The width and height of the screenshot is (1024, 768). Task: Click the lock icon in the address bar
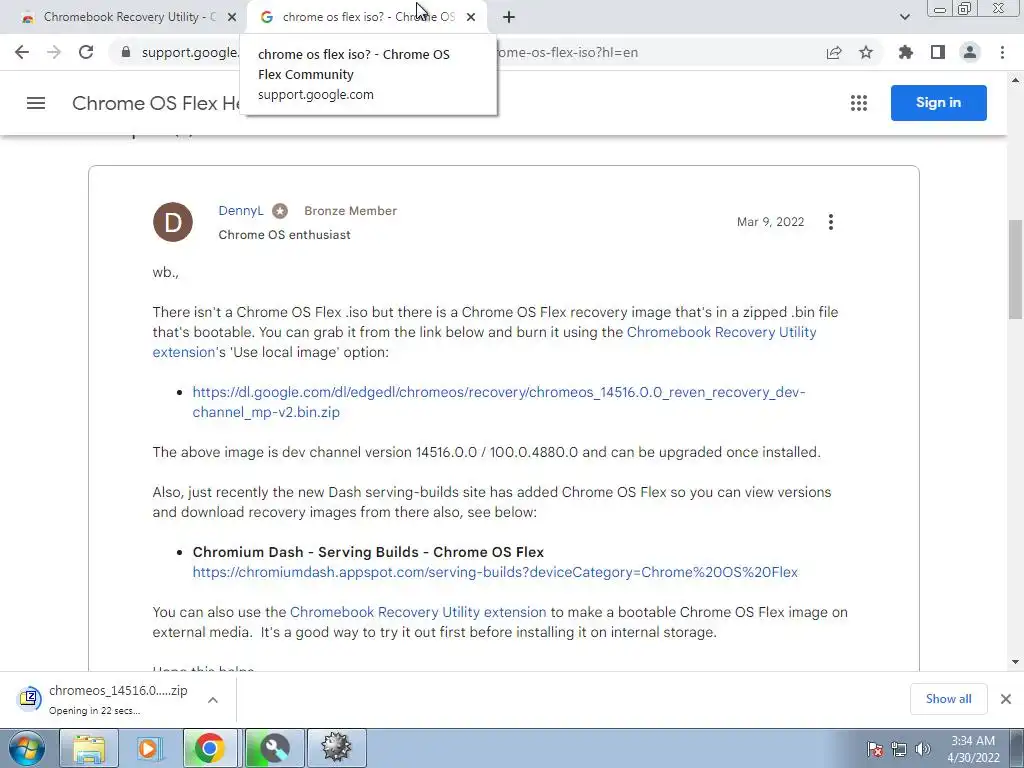126,52
